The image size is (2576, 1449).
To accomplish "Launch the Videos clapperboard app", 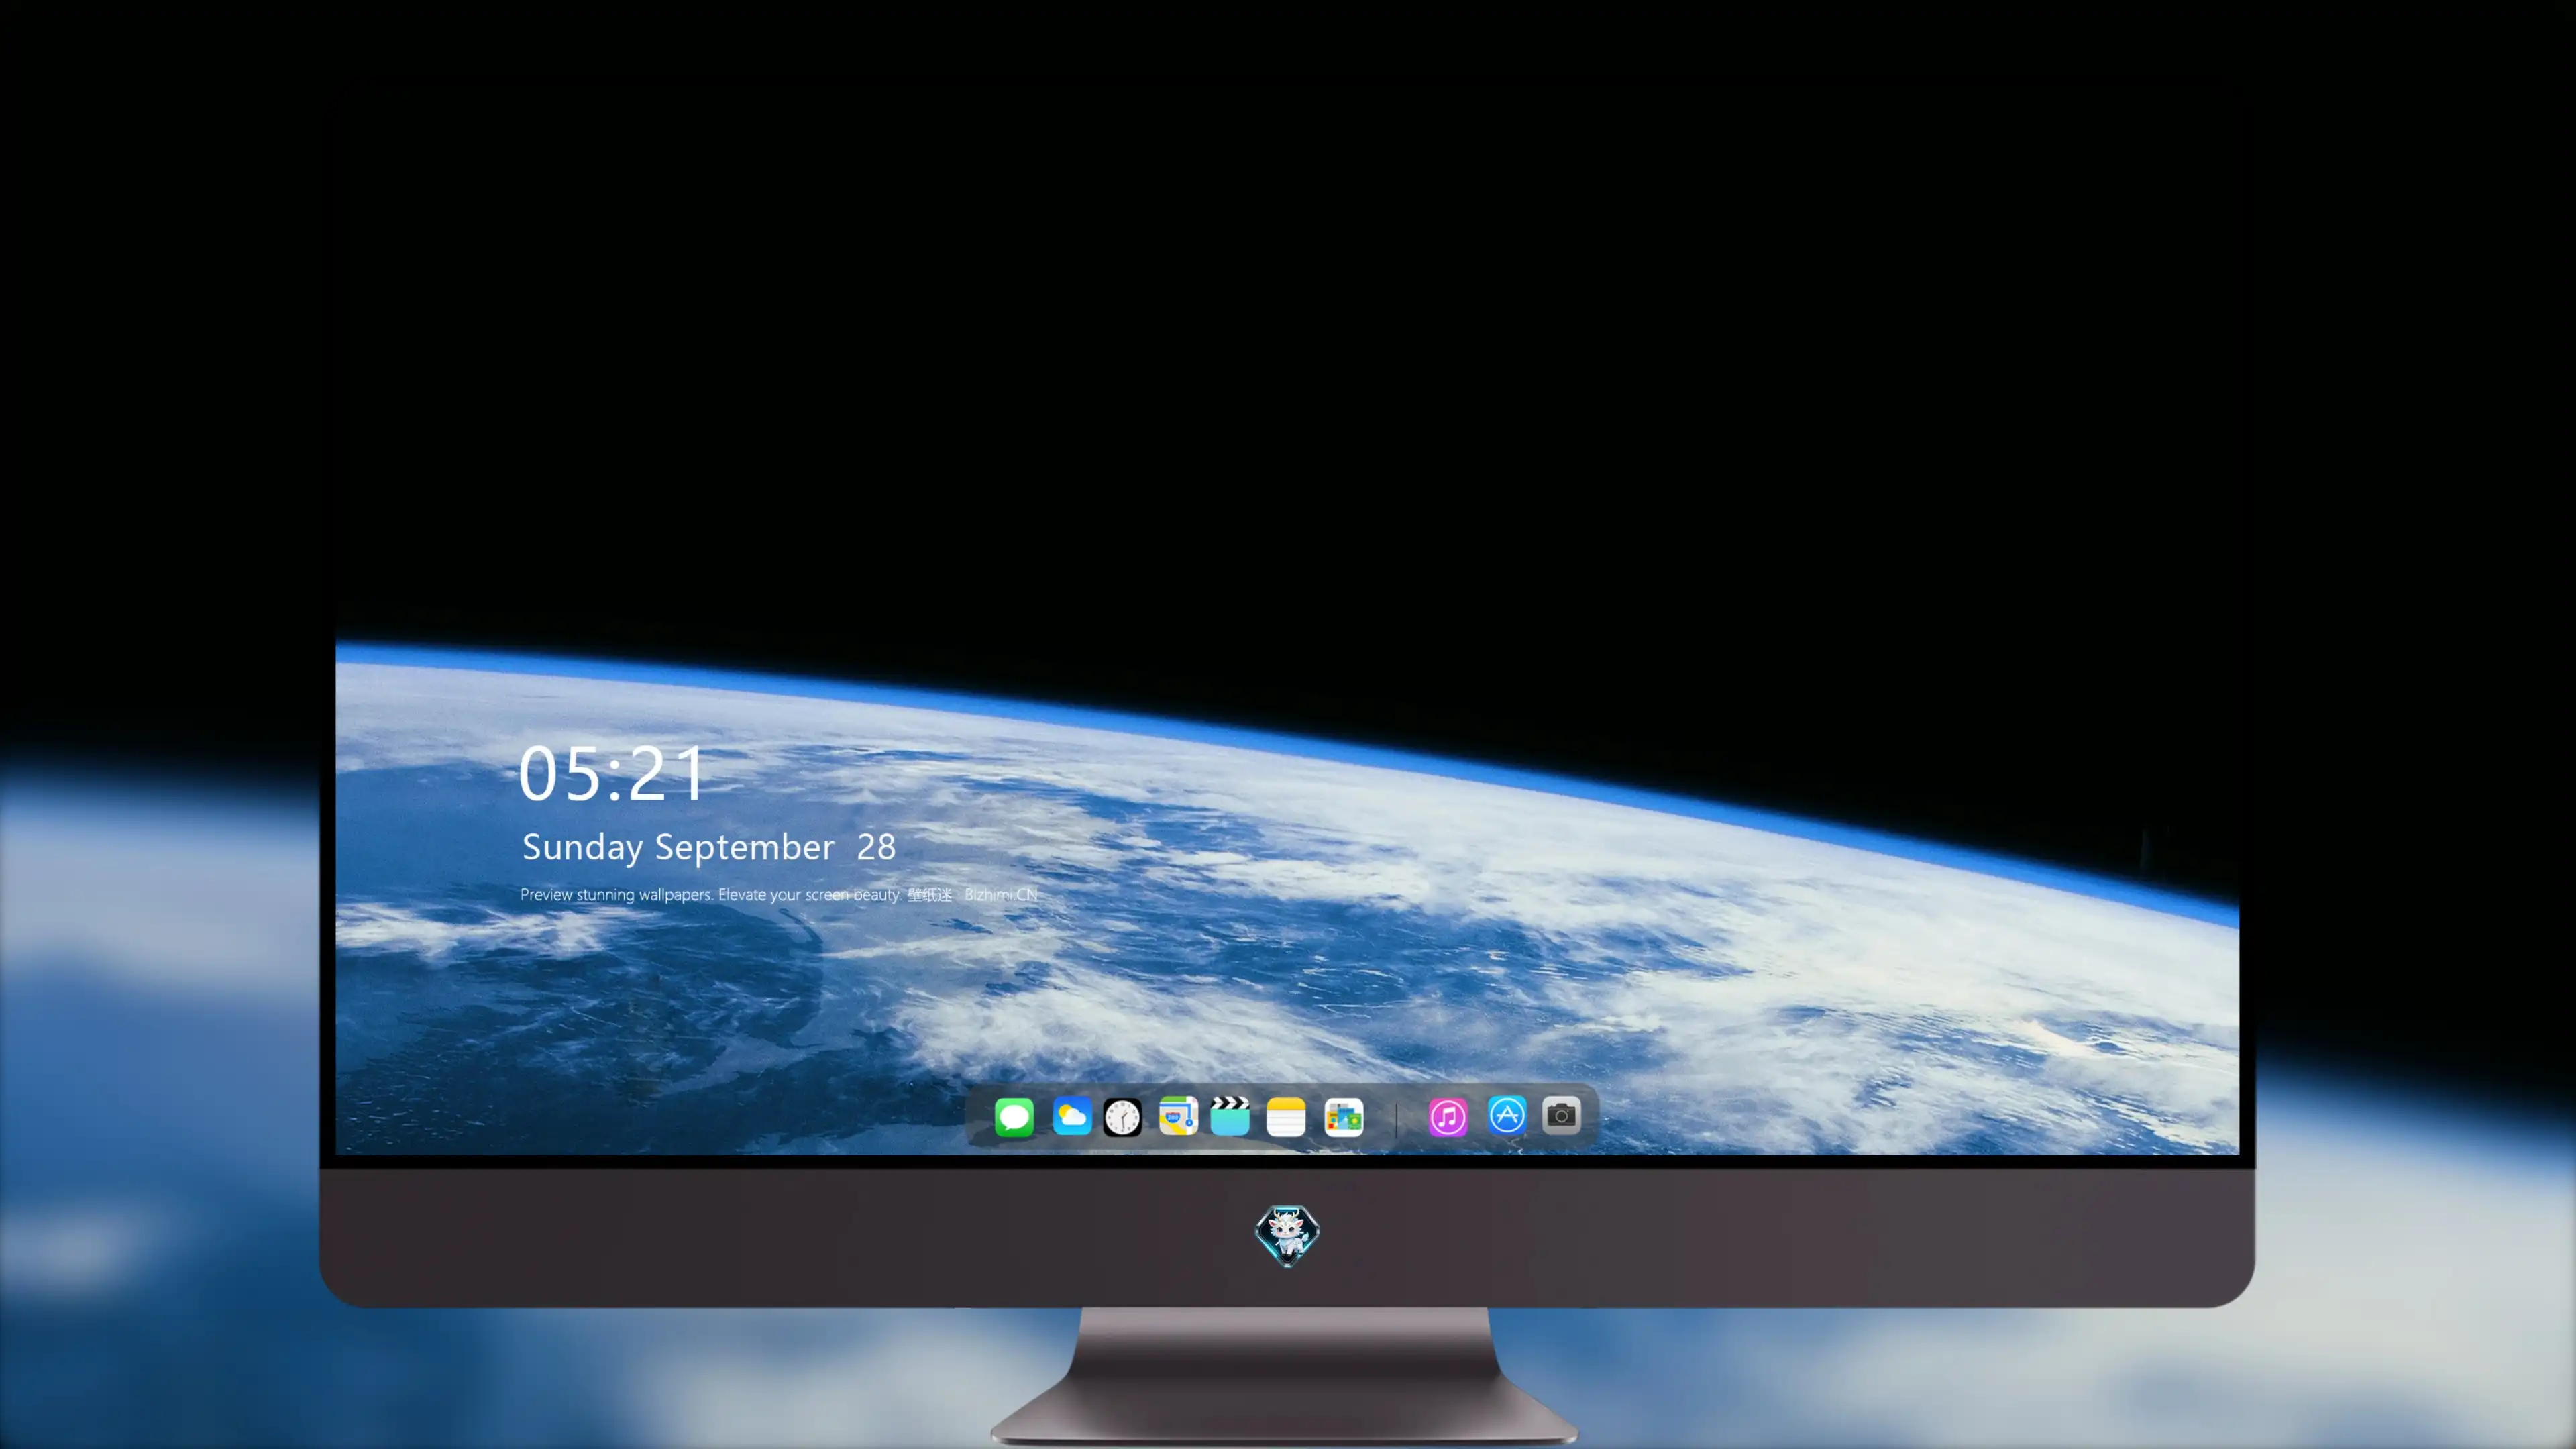I will 1230,1116.
